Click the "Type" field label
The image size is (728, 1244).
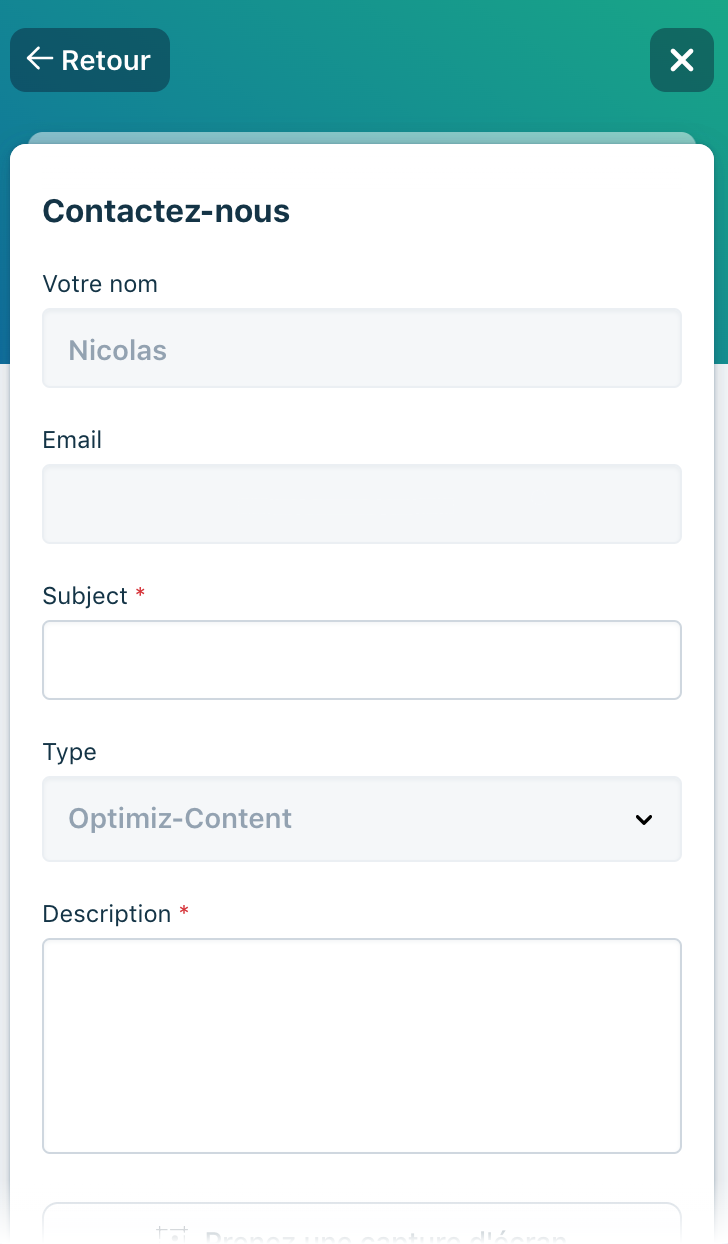[x=69, y=752]
